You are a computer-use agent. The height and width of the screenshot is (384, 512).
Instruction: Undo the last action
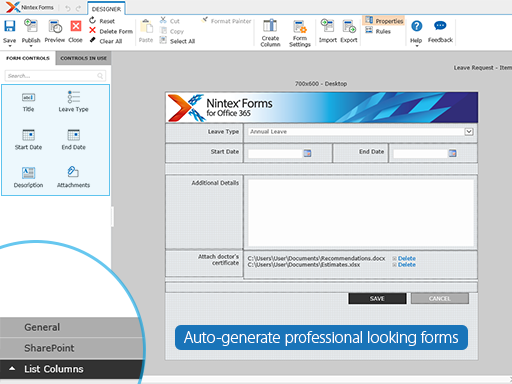(68, 8)
